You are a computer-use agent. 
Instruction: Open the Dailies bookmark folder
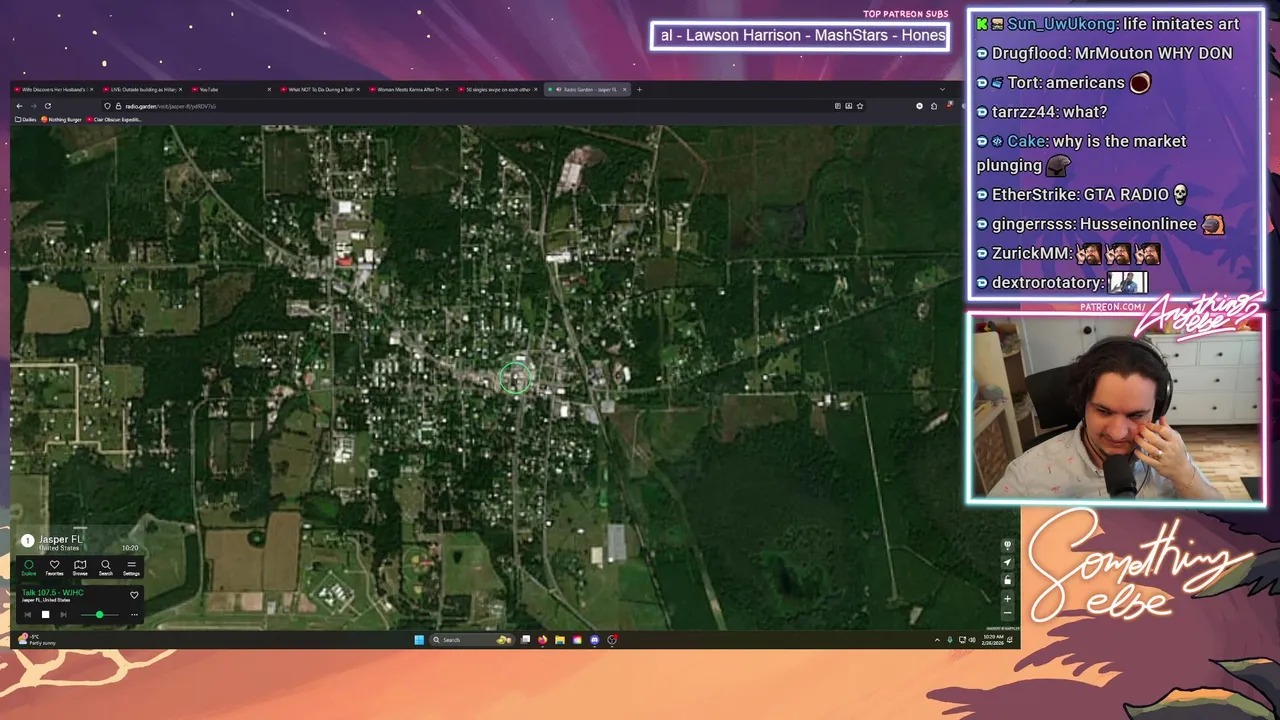[25, 119]
